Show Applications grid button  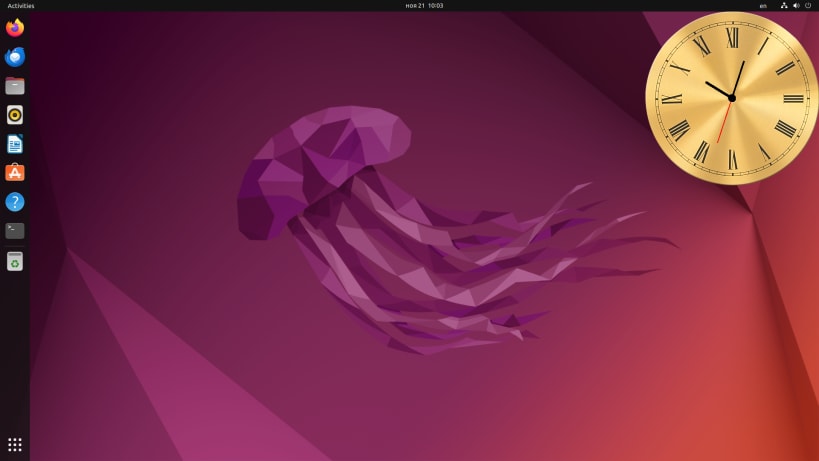tap(15, 445)
